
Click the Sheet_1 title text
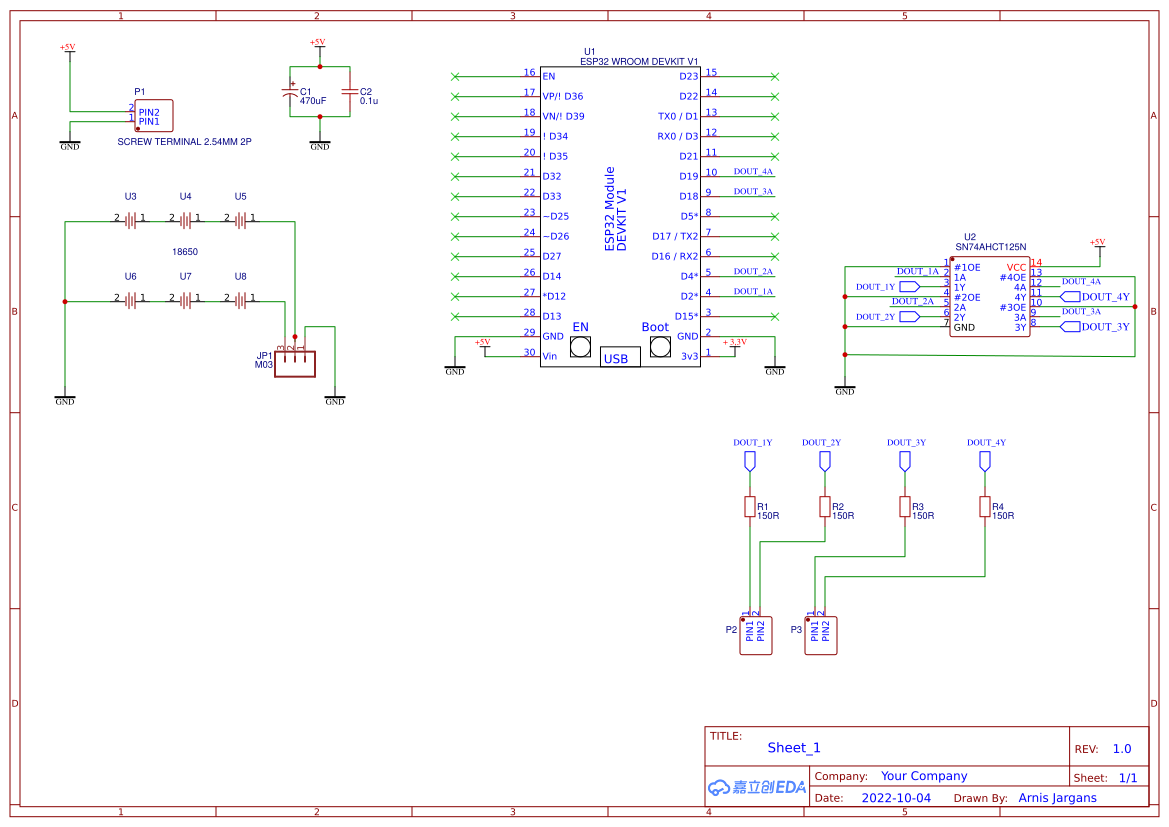[793, 747]
